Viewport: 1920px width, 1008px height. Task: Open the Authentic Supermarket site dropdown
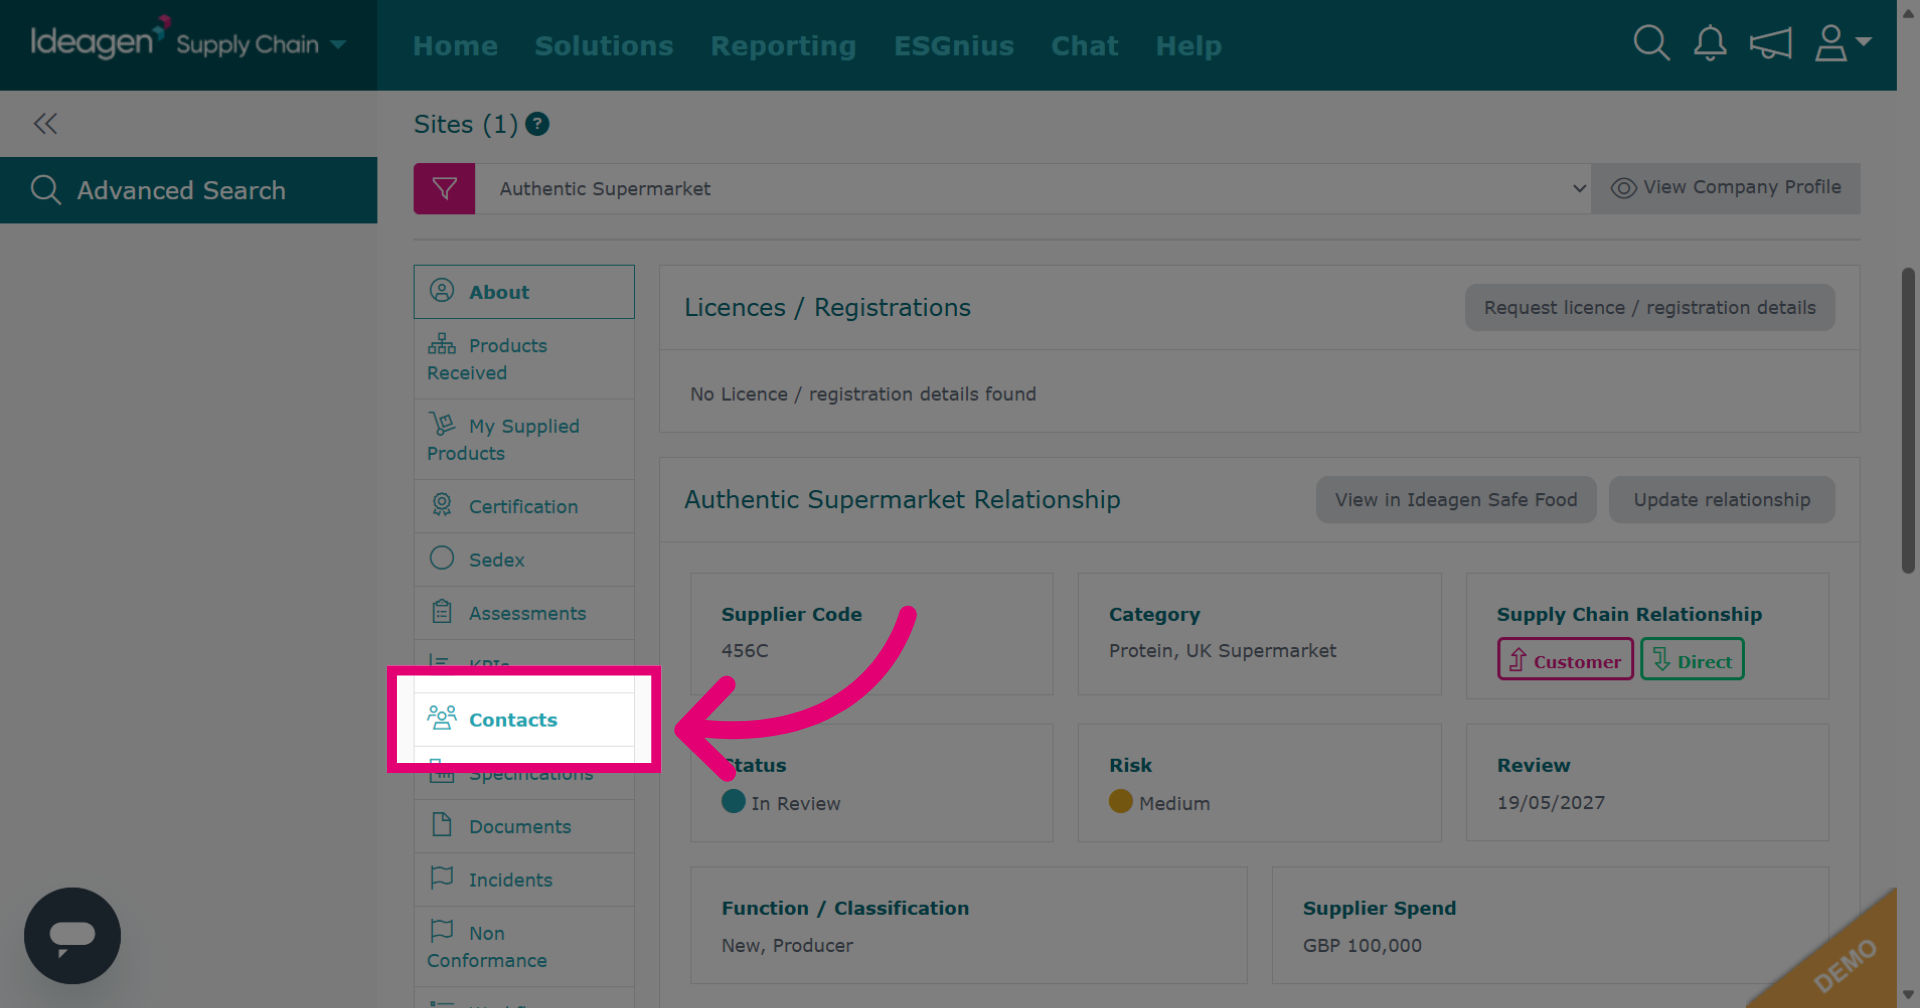click(1033, 189)
